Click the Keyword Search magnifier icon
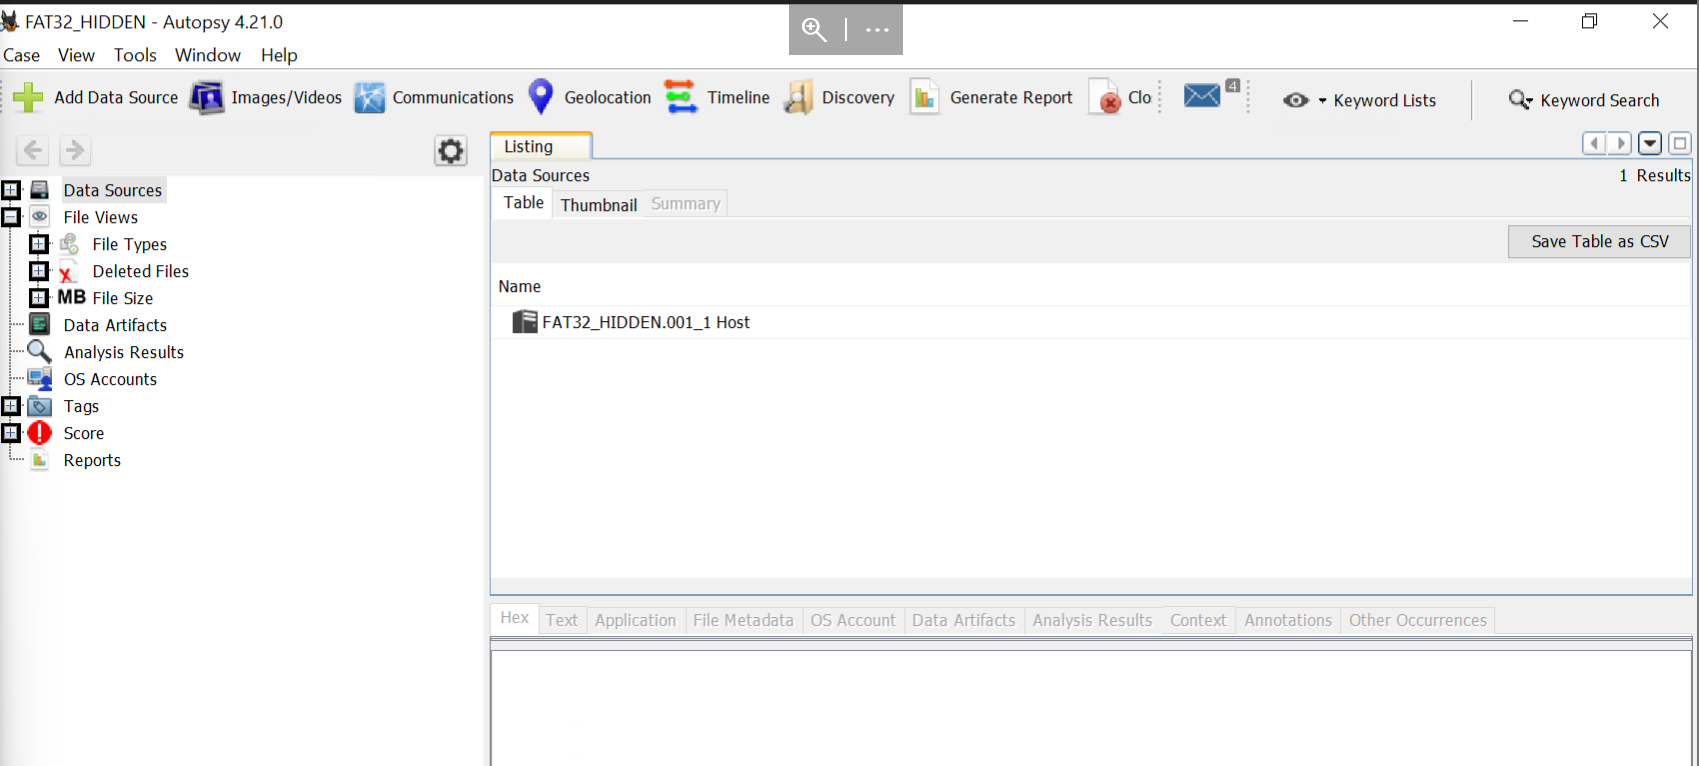 coord(1520,99)
